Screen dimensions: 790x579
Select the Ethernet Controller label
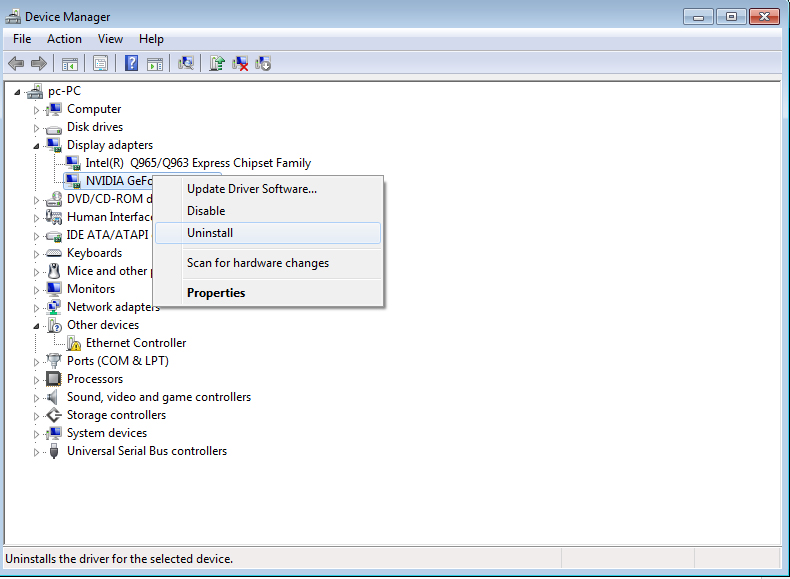pyautogui.click(x=136, y=343)
